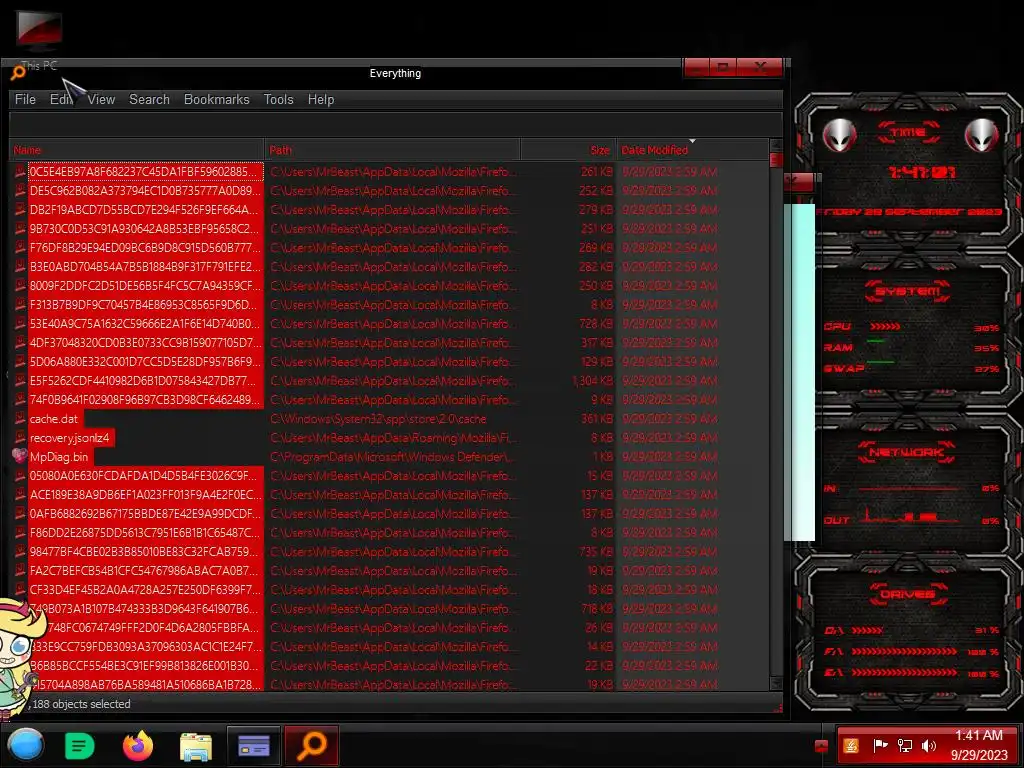
Task: Click the 361 KB size value
Action: point(597,419)
